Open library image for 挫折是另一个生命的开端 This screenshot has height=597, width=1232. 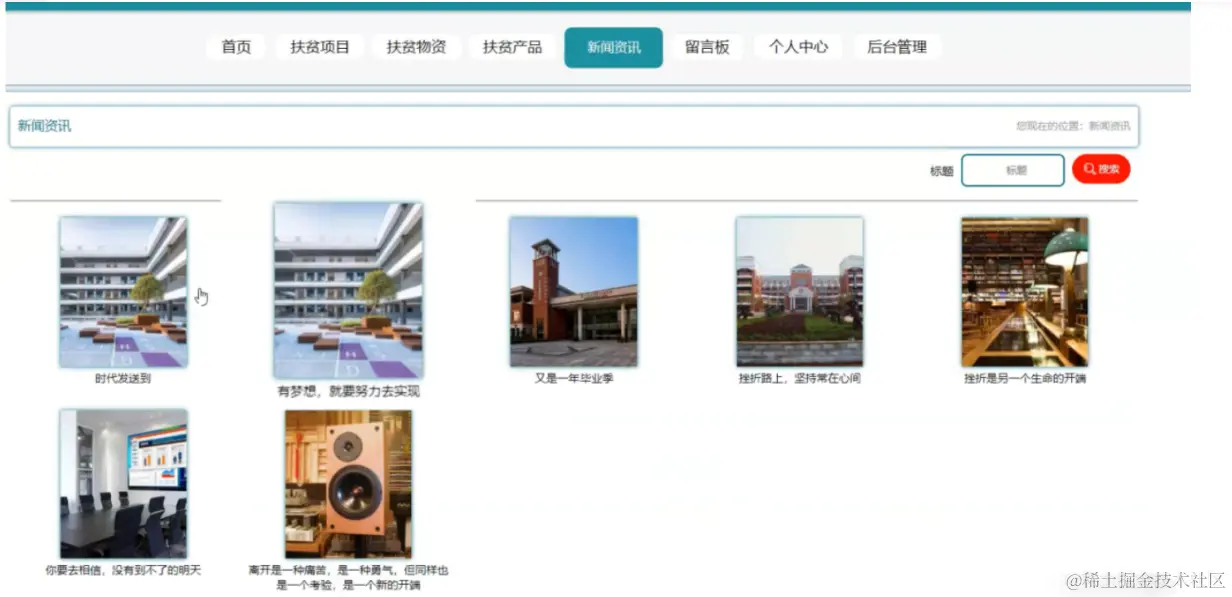1025,292
